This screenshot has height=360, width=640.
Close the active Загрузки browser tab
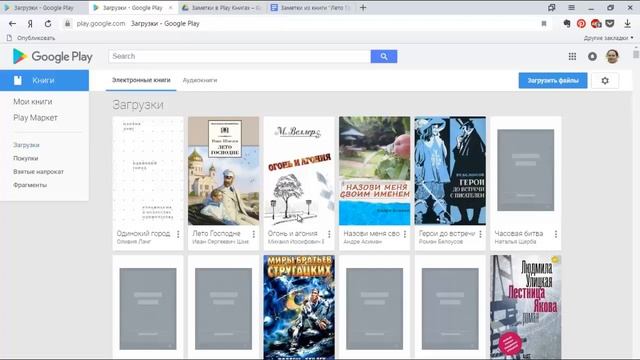pos(171,7)
